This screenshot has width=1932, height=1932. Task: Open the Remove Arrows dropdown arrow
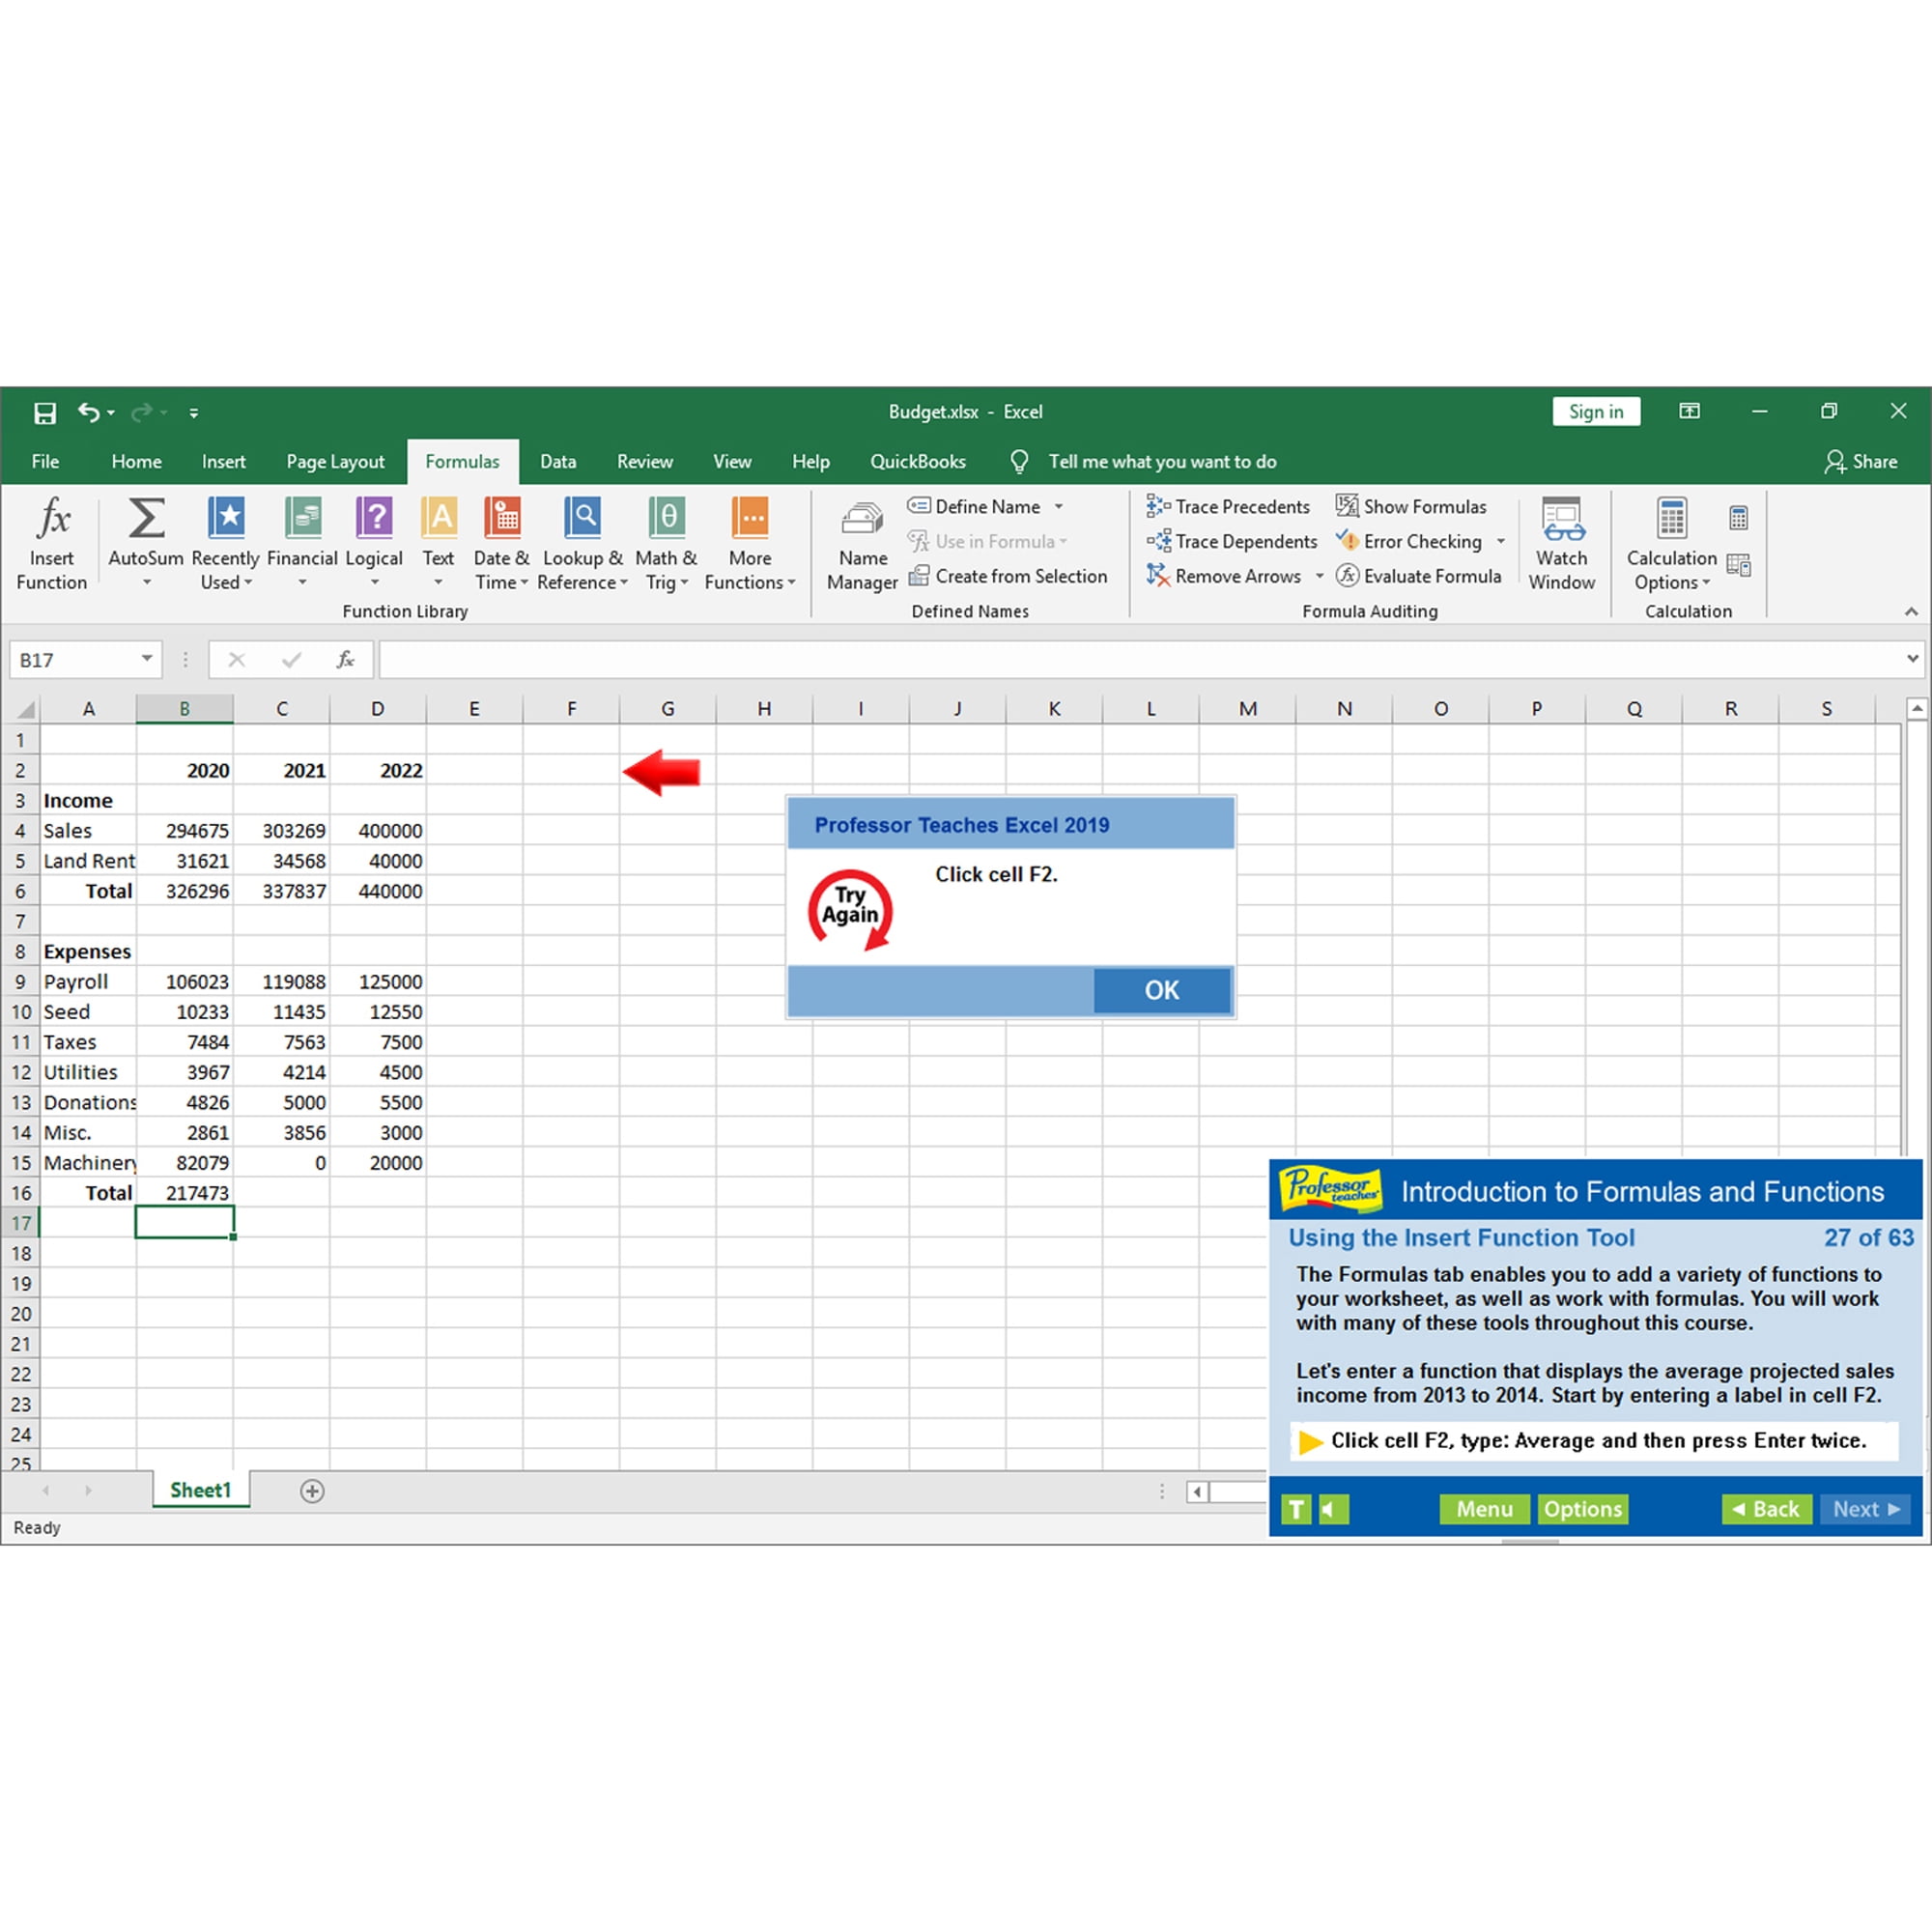(1320, 576)
